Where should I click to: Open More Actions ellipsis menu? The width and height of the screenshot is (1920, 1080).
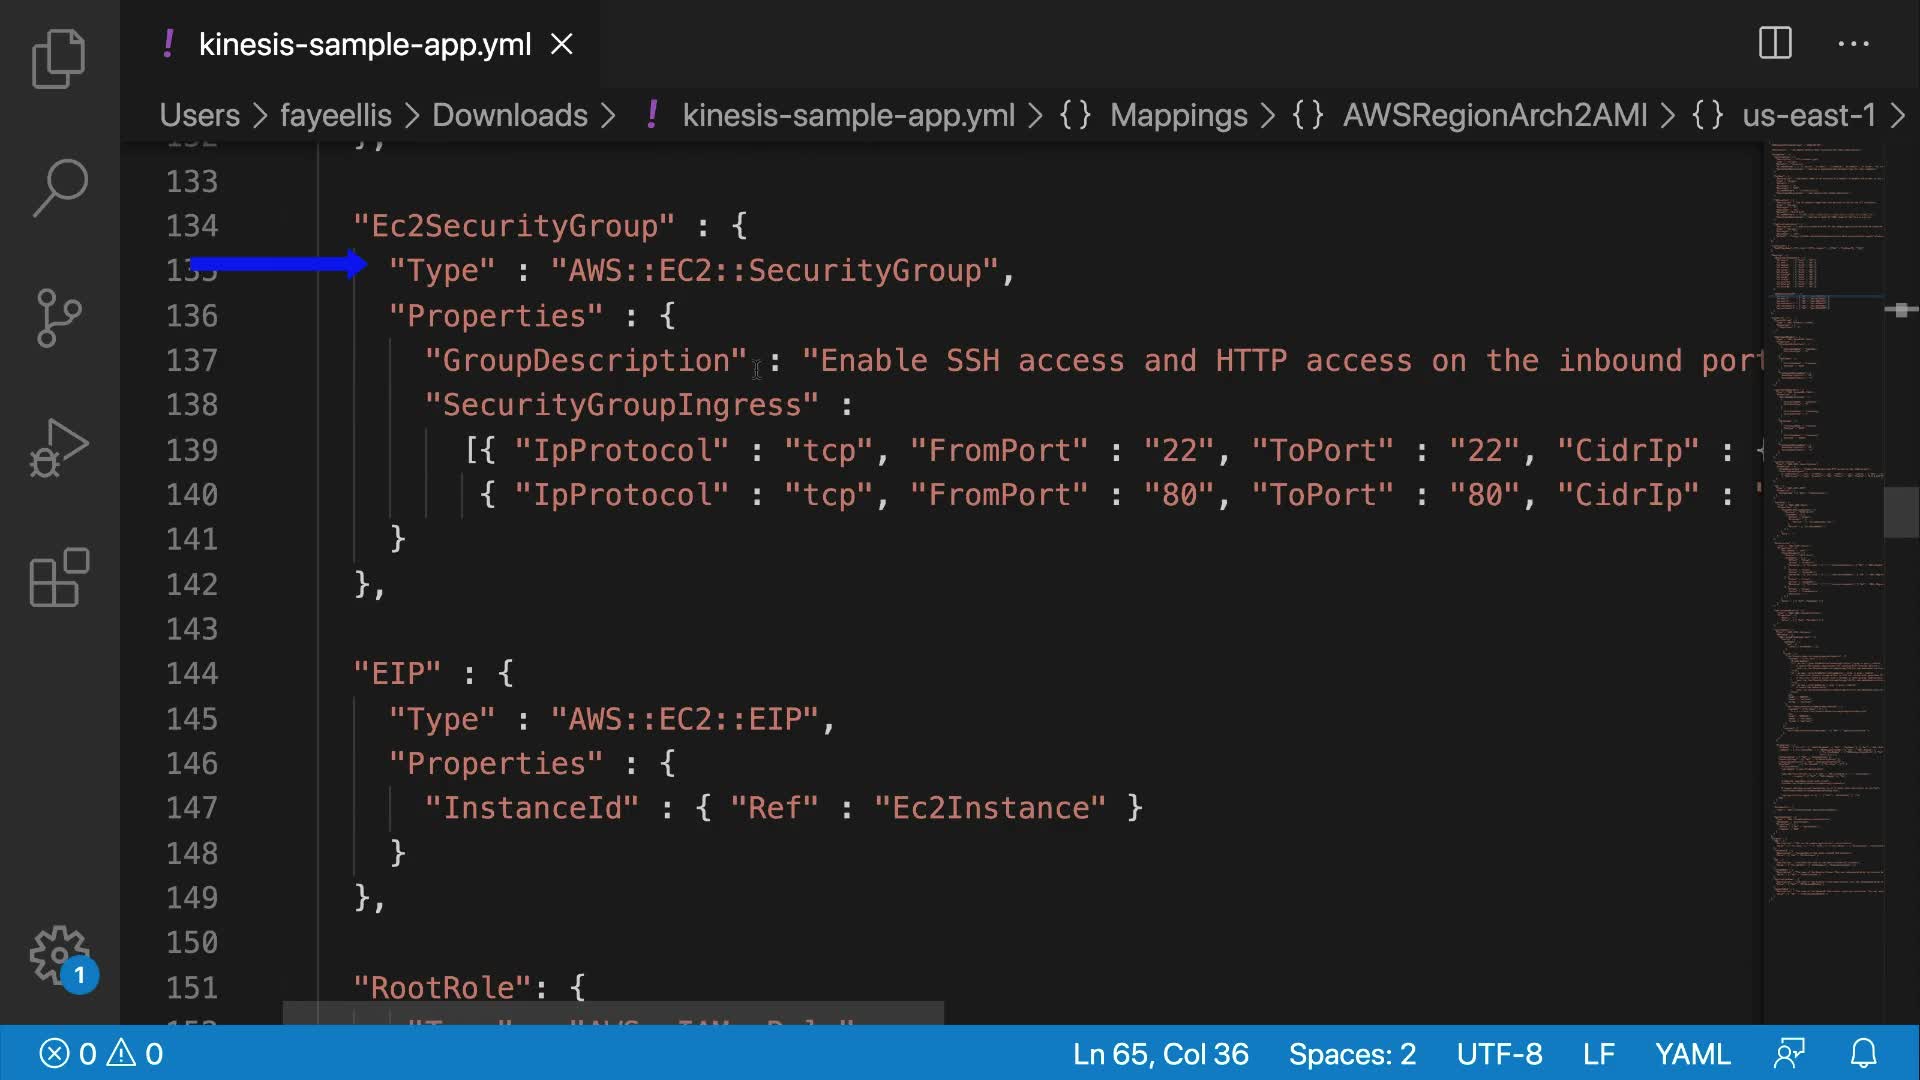coord(1853,43)
